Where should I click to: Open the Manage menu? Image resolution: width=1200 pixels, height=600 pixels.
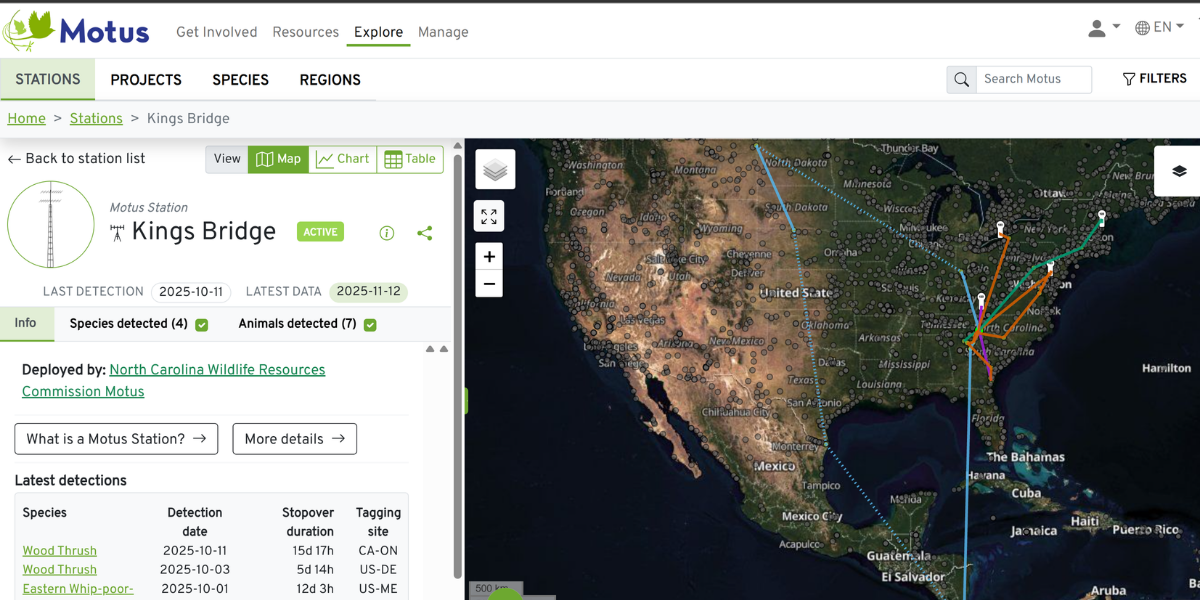[x=443, y=32]
